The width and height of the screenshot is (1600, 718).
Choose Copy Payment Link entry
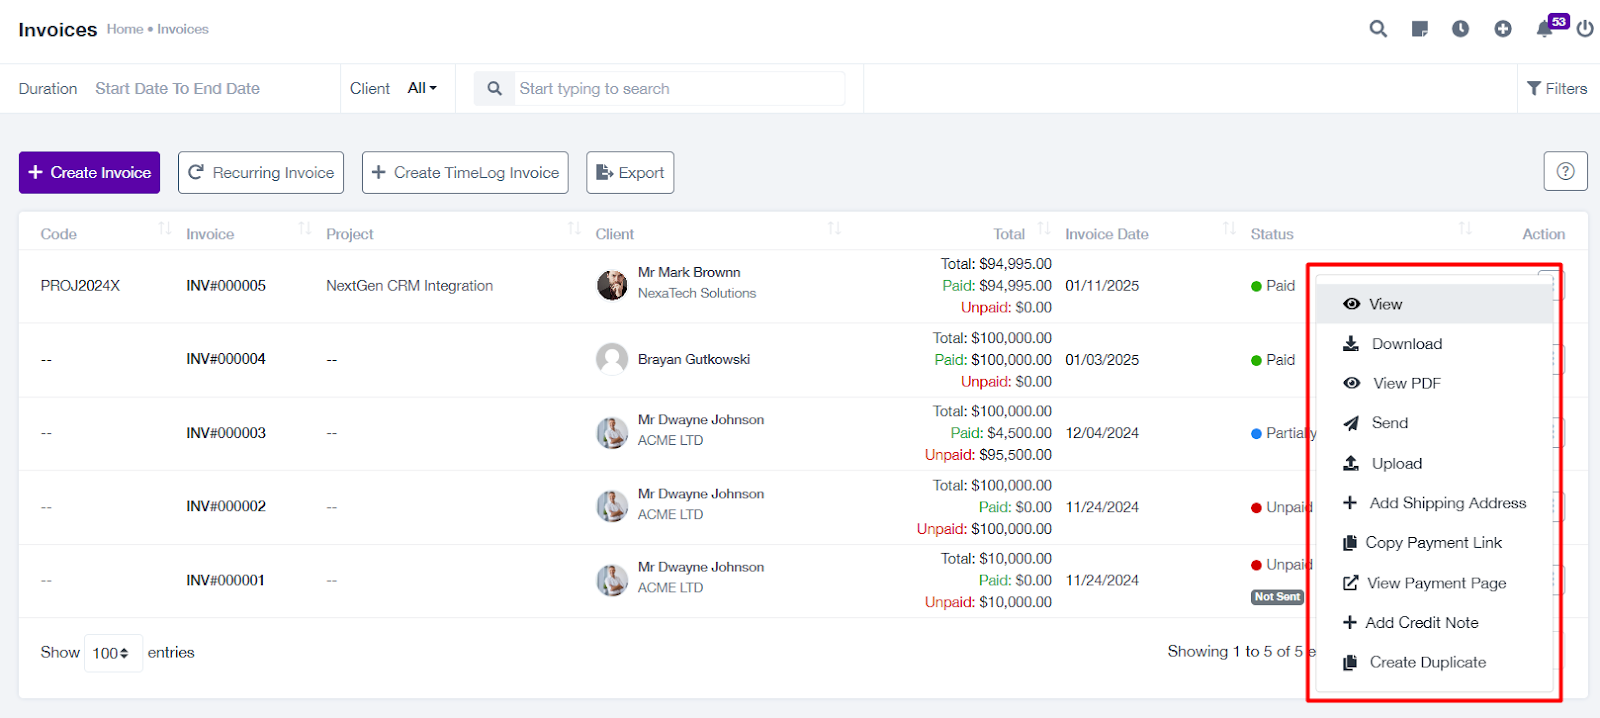click(x=1434, y=543)
